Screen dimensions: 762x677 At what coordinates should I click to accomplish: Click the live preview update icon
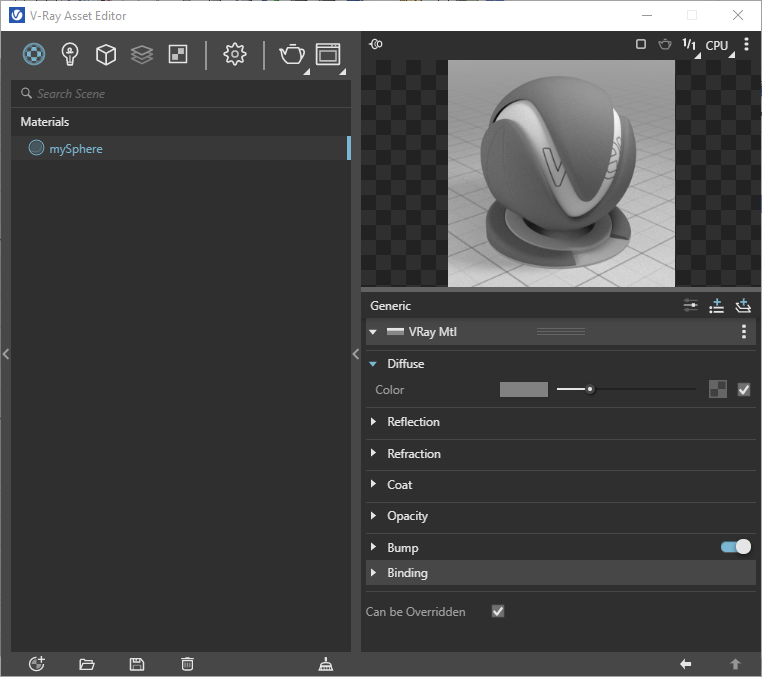coord(376,44)
